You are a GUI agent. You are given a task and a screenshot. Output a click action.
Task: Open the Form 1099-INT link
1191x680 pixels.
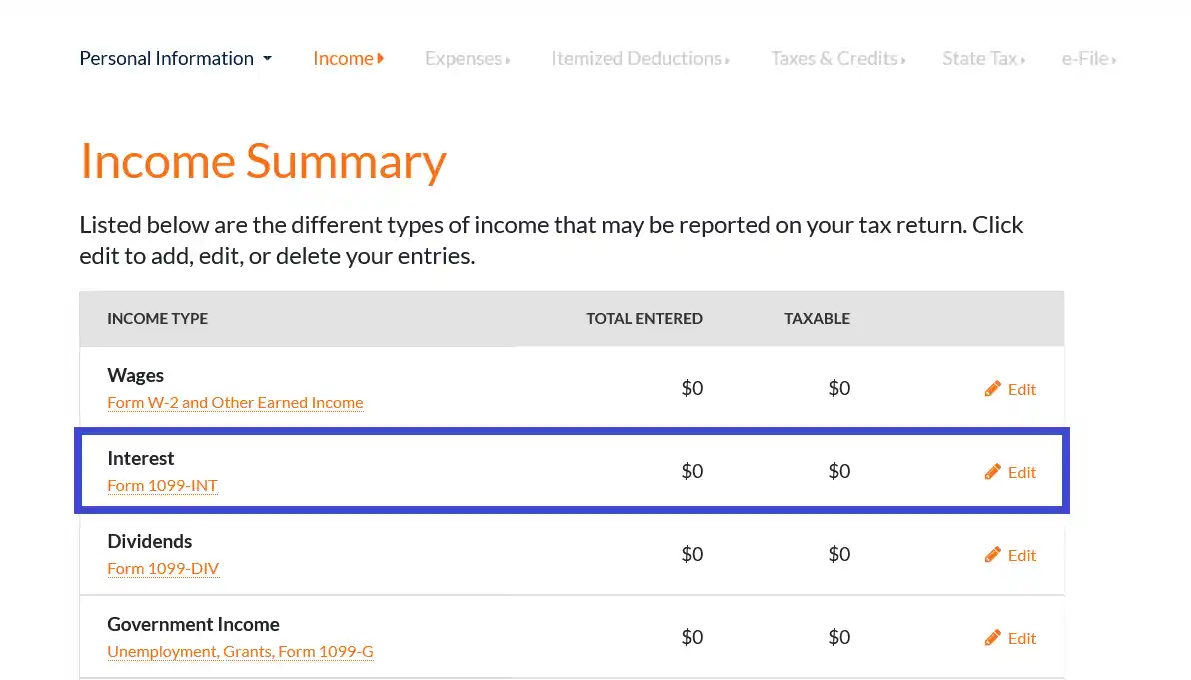click(162, 485)
